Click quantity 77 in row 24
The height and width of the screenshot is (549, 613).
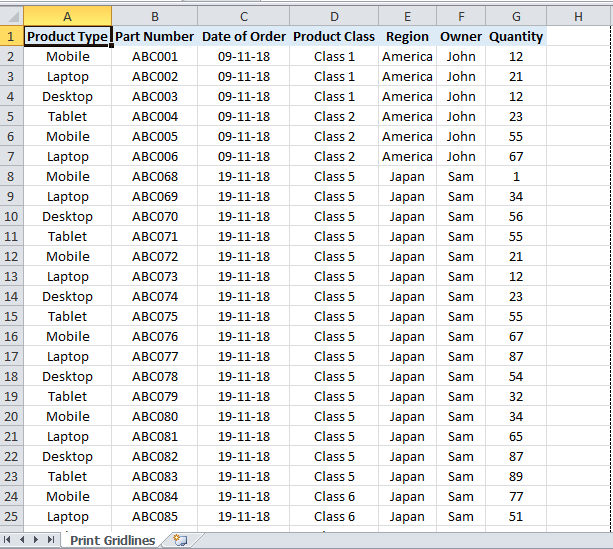pyautogui.click(x=516, y=496)
